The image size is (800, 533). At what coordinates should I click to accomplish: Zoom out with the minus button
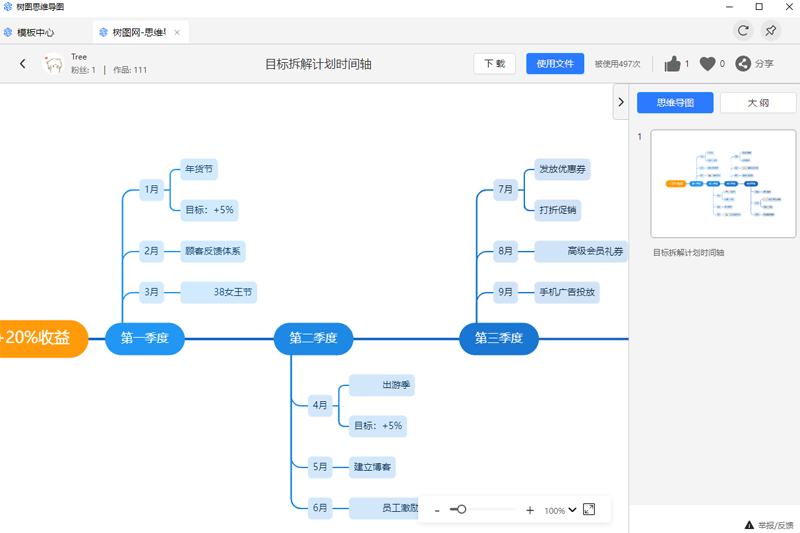click(x=437, y=510)
